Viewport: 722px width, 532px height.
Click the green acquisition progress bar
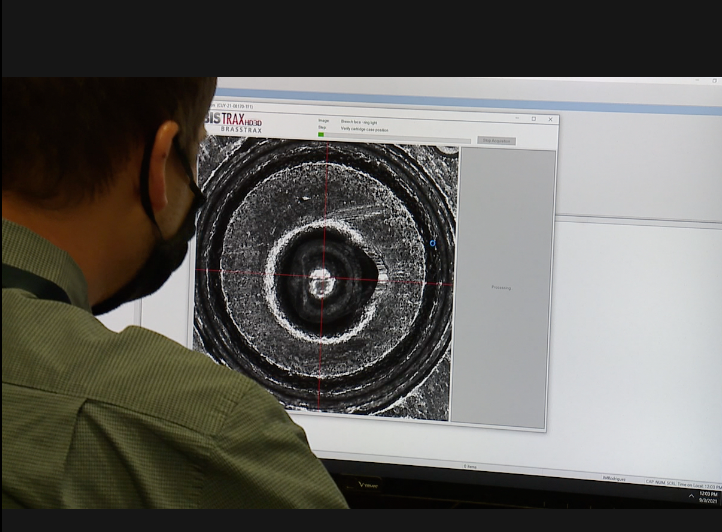coord(321,135)
